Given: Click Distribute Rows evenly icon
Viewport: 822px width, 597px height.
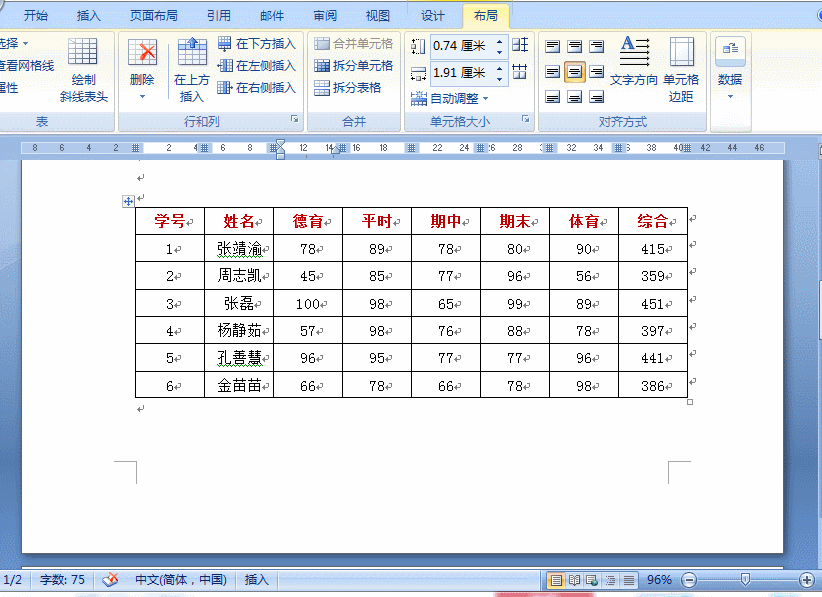Looking at the screenshot, I should point(520,45).
